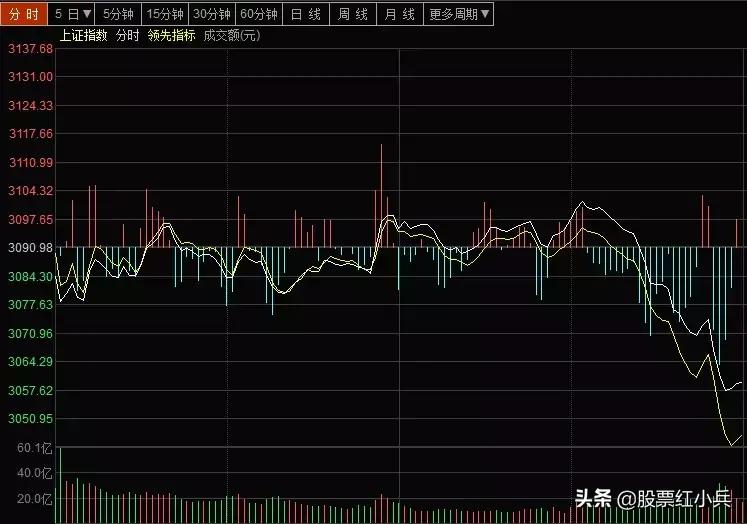Click the 3110.99 price axis label

click(30, 162)
